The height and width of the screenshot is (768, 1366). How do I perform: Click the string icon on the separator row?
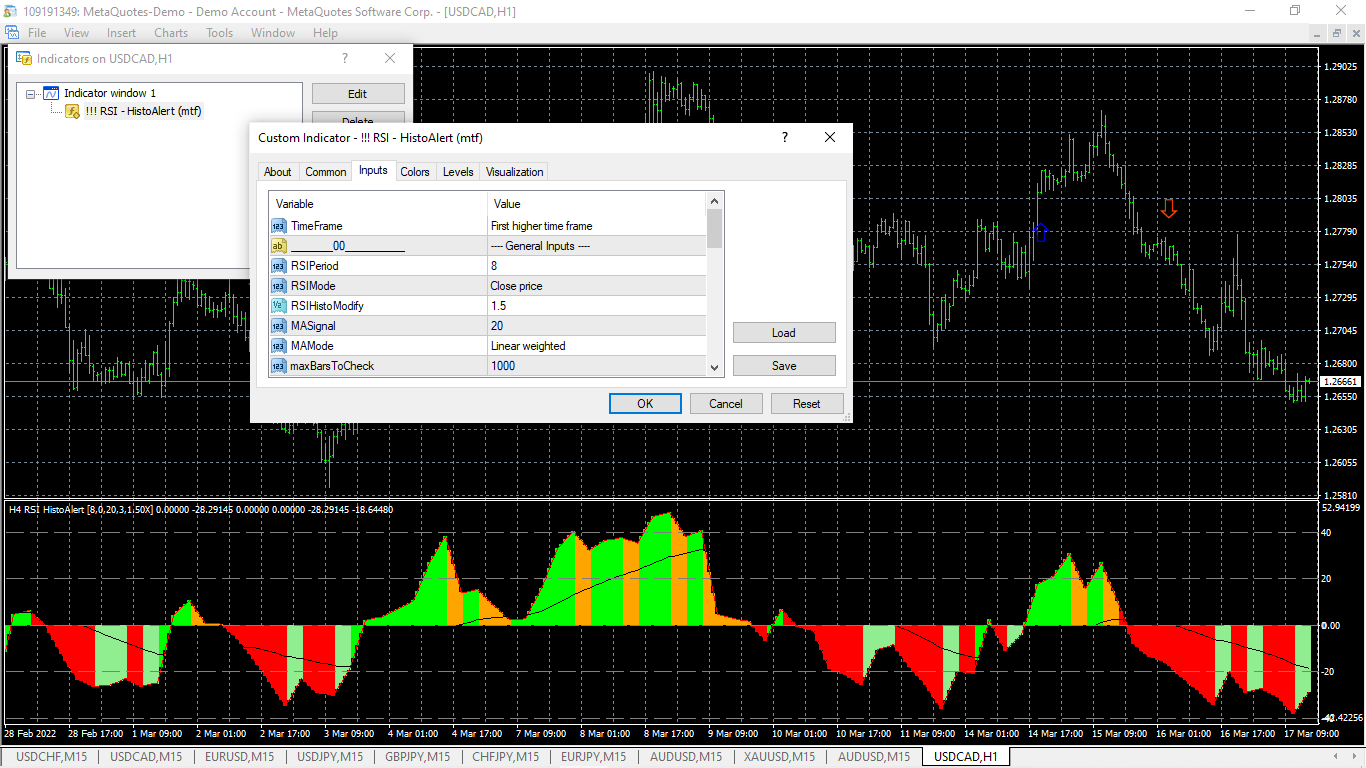point(278,246)
